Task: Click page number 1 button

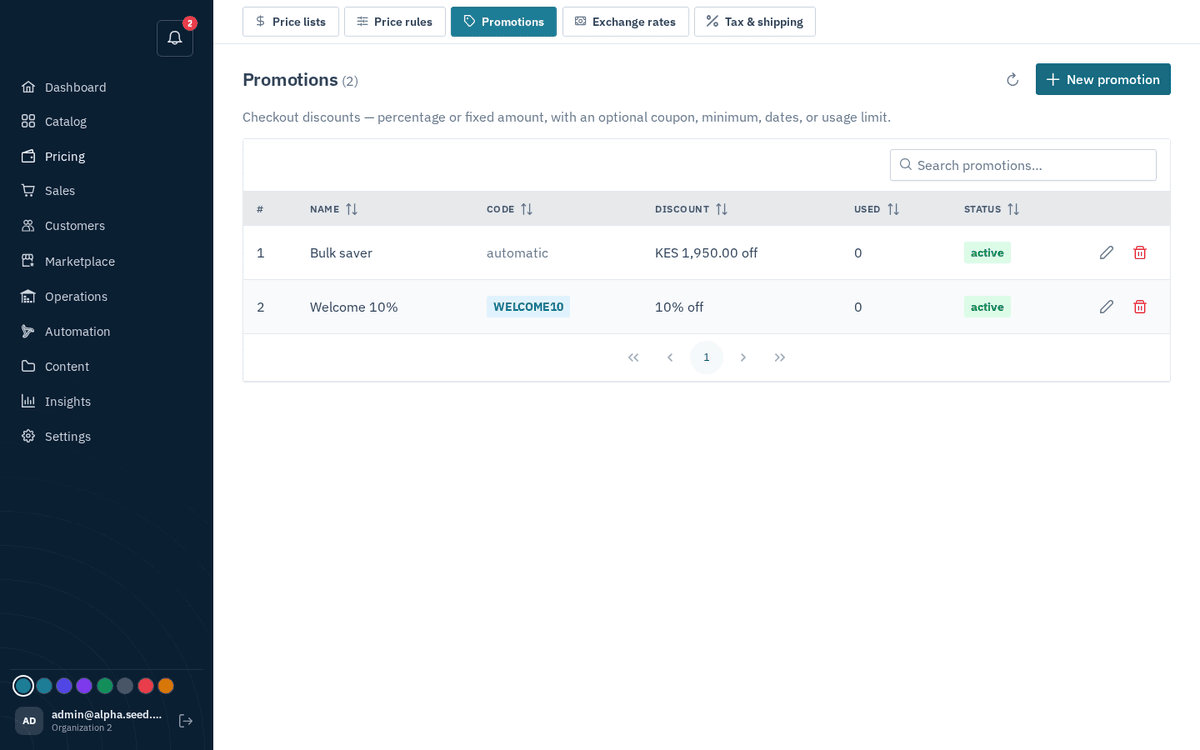Action: (706, 357)
